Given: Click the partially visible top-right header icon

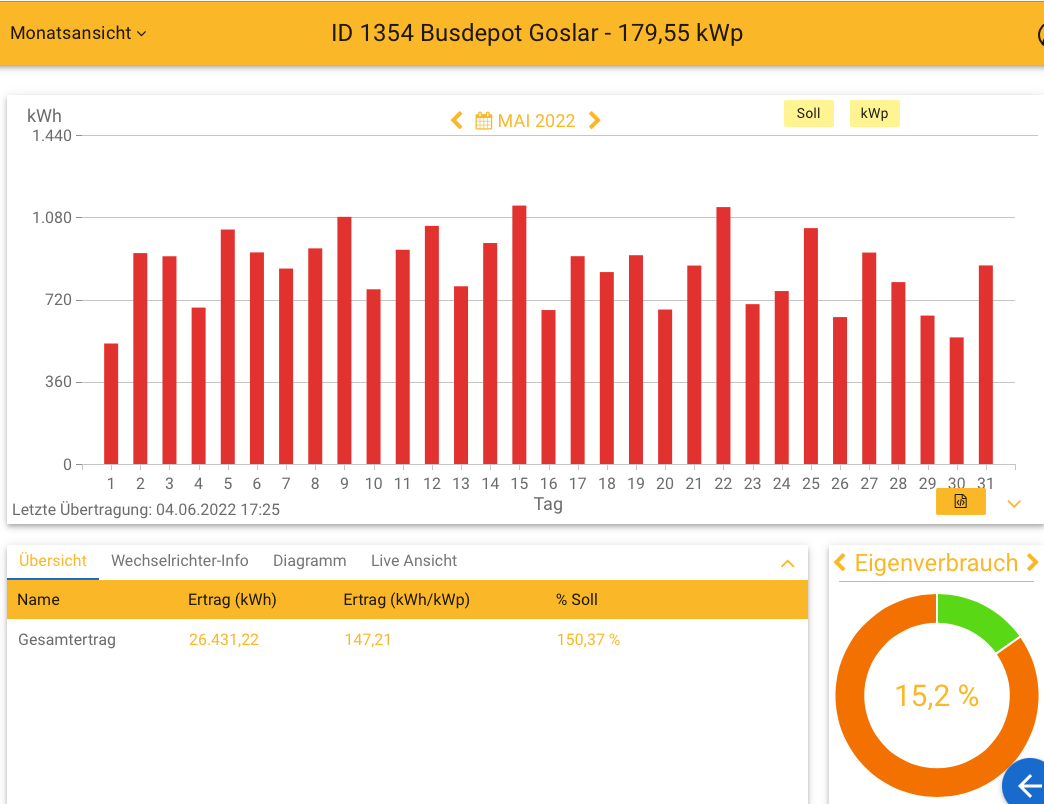Looking at the screenshot, I should click(1040, 33).
